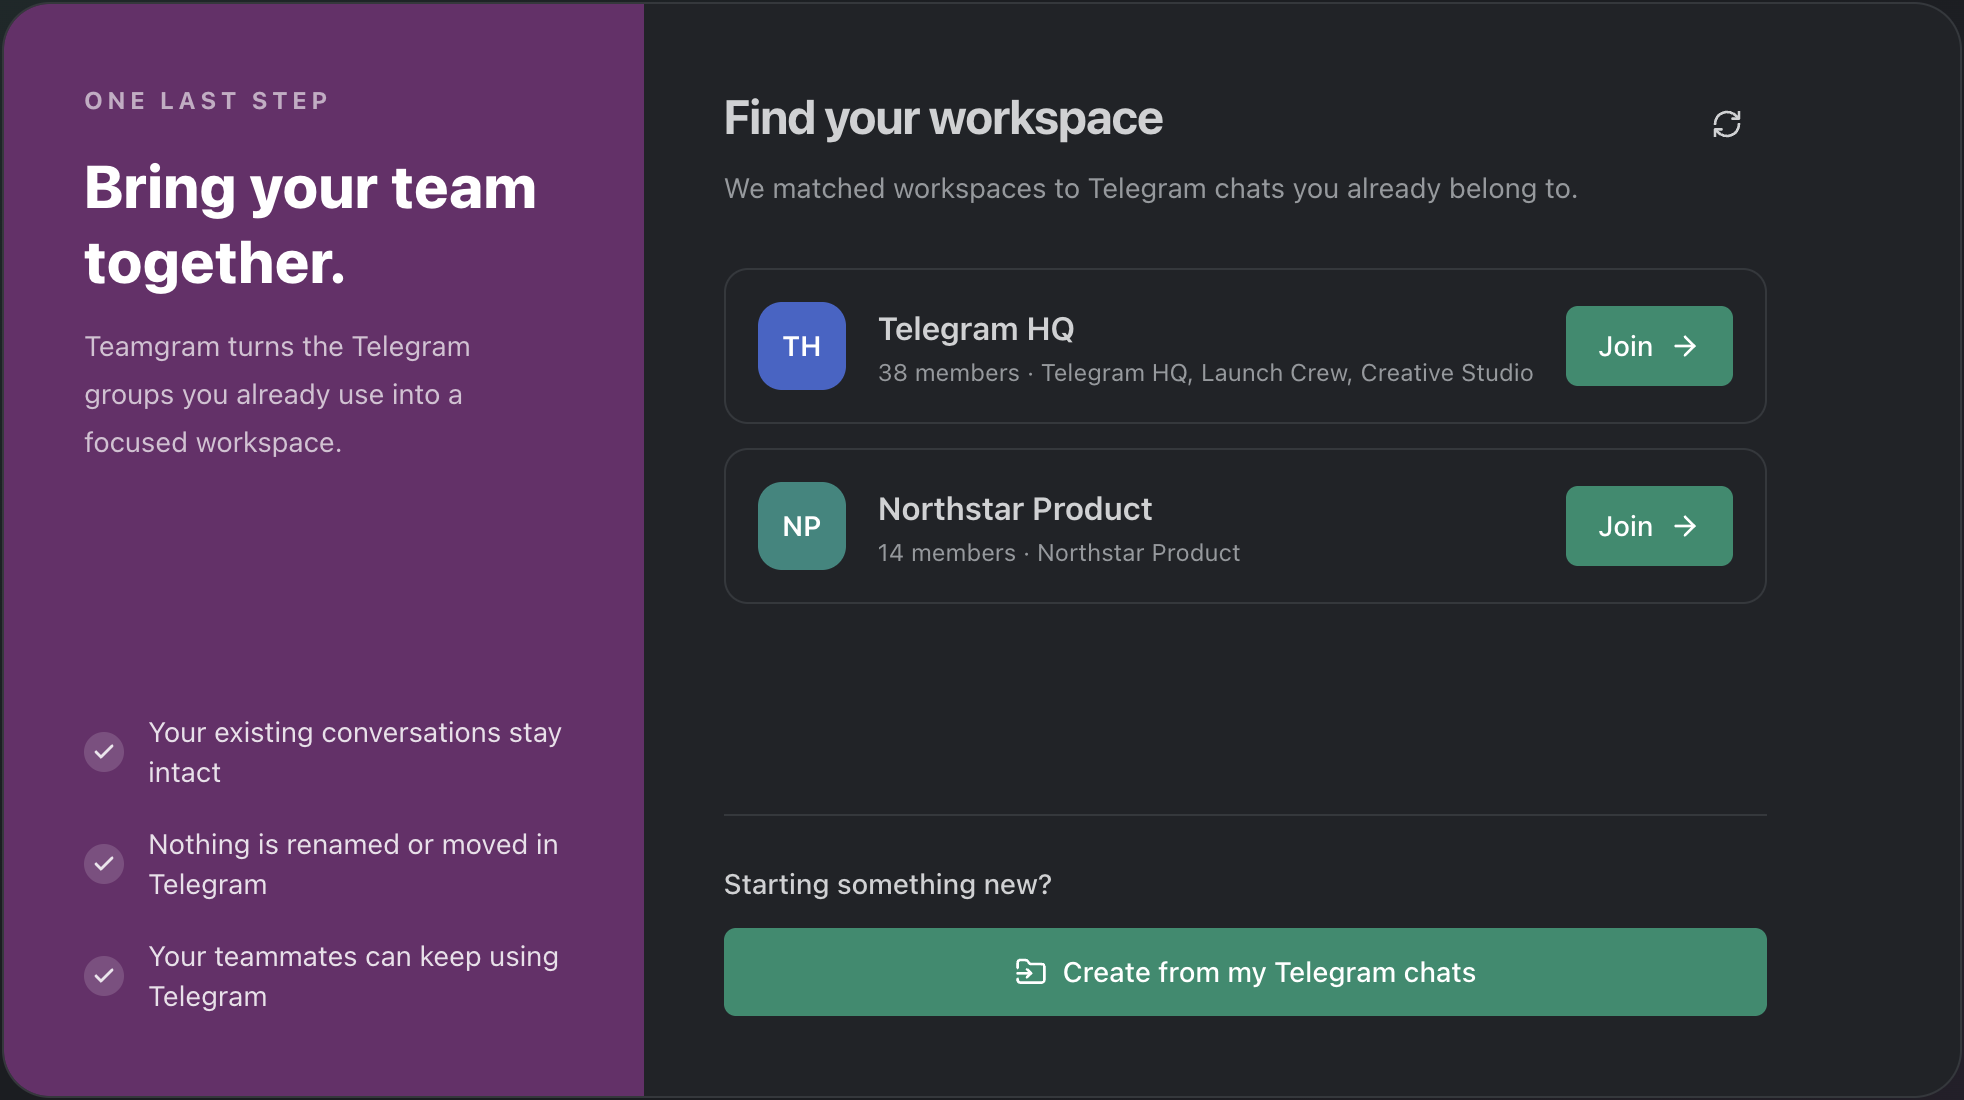Click the ONE LAST STEP label
The image size is (1964, 1100).
point(207,101)
